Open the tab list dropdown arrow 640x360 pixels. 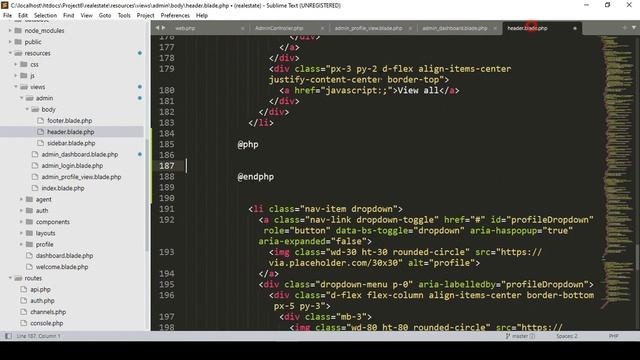click(x=634, y=28)
